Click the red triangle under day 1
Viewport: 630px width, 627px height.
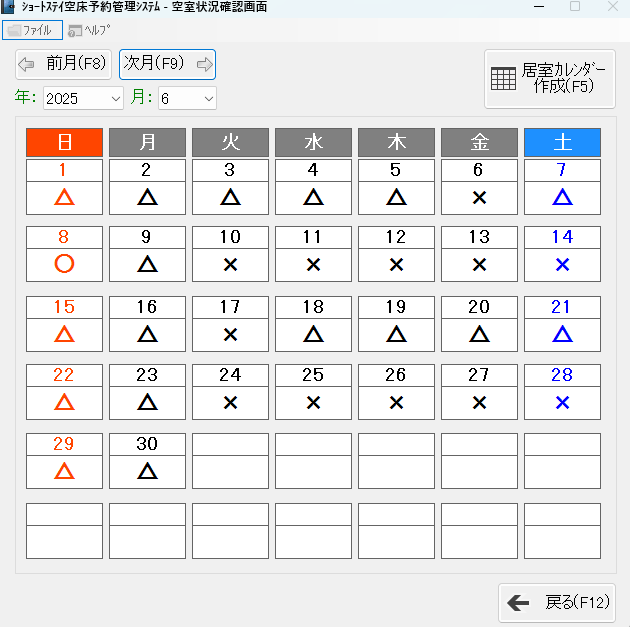pos(64,197)
